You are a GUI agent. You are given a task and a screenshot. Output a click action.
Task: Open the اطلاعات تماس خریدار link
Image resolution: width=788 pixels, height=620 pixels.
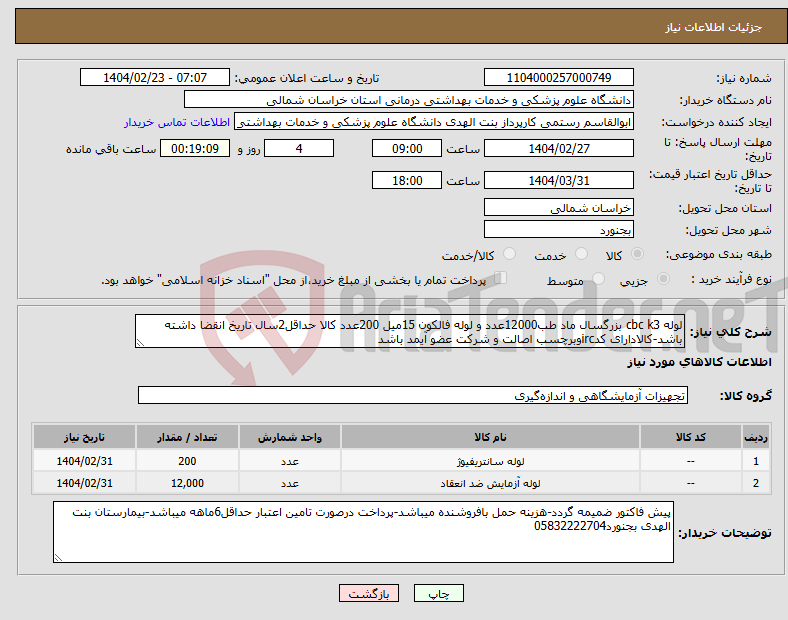[x=177, y=122]
